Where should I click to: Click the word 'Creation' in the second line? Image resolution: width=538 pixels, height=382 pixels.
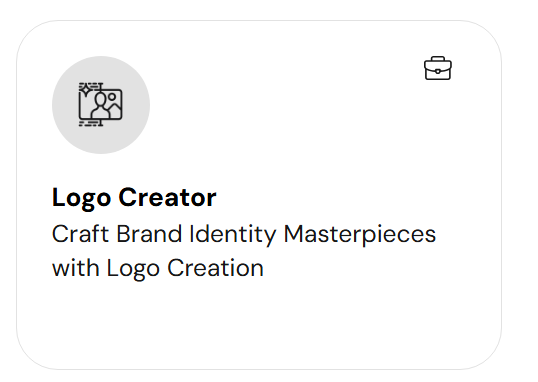coord(215,268)
